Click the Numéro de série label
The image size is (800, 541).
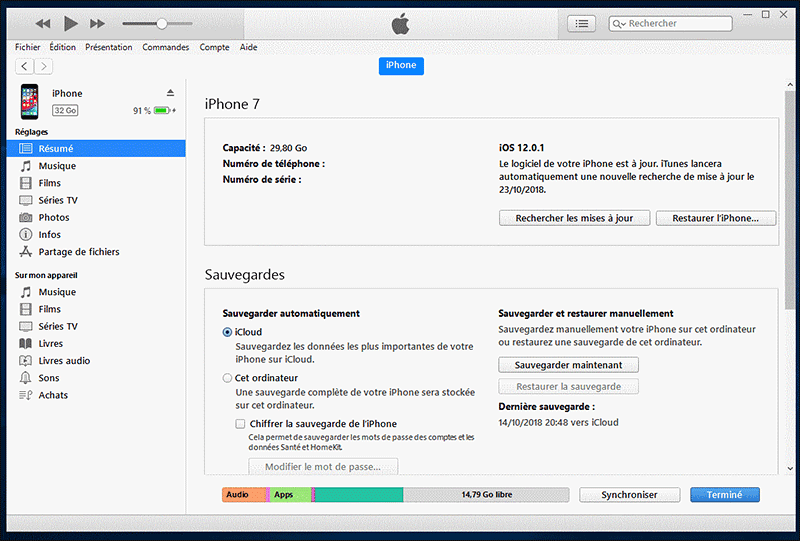tap(262, 180)
